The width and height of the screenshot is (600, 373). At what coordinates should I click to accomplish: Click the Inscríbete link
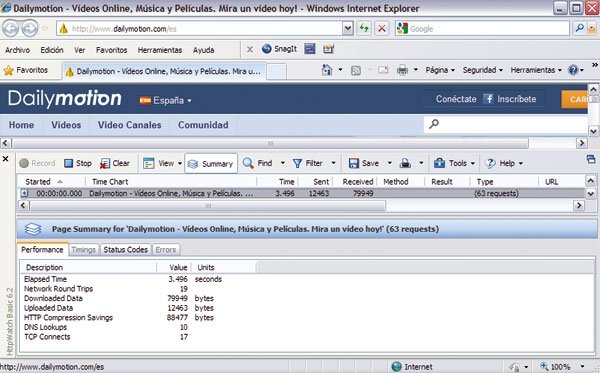coord(517,99)
